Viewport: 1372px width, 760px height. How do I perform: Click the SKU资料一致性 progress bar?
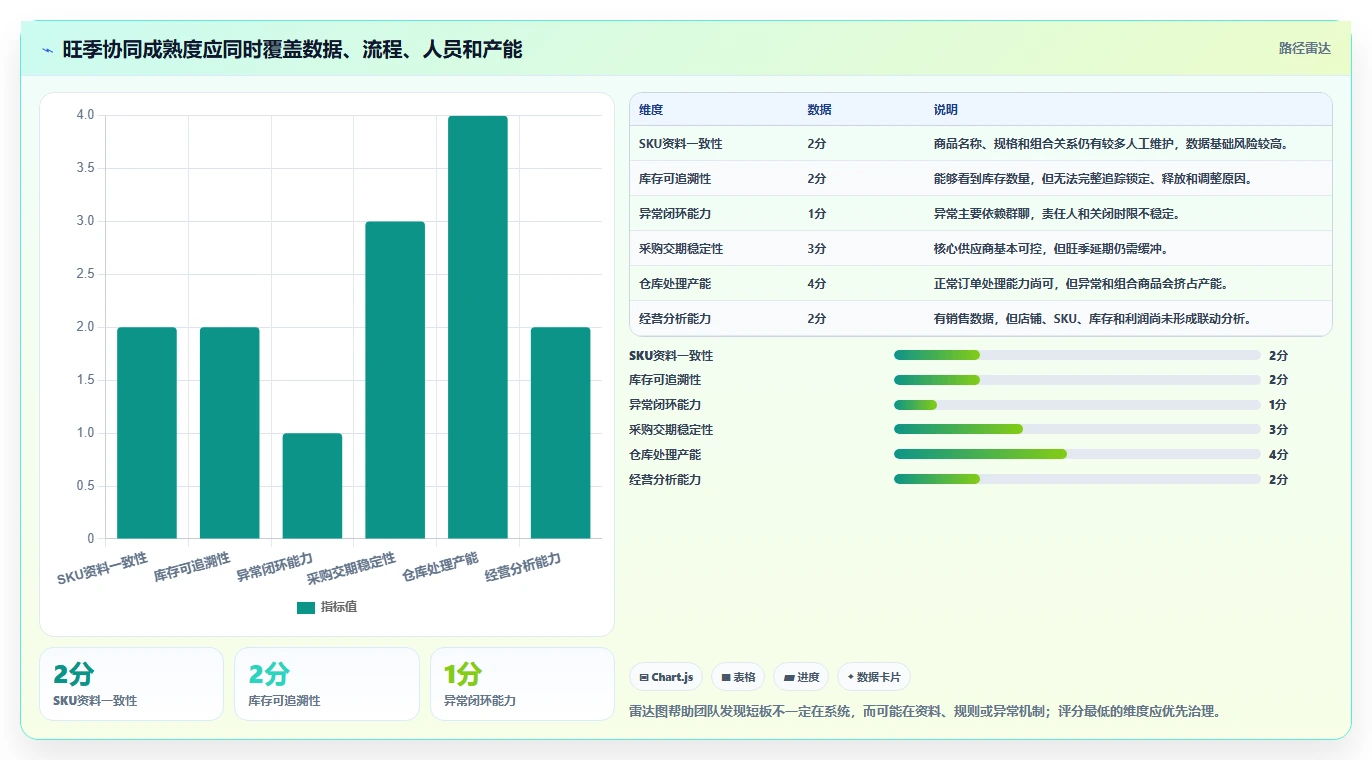point(1077,355)
